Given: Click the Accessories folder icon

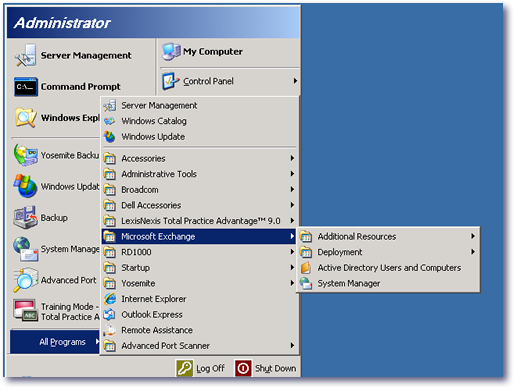Looking at the screenshot, I should point(110,158).
